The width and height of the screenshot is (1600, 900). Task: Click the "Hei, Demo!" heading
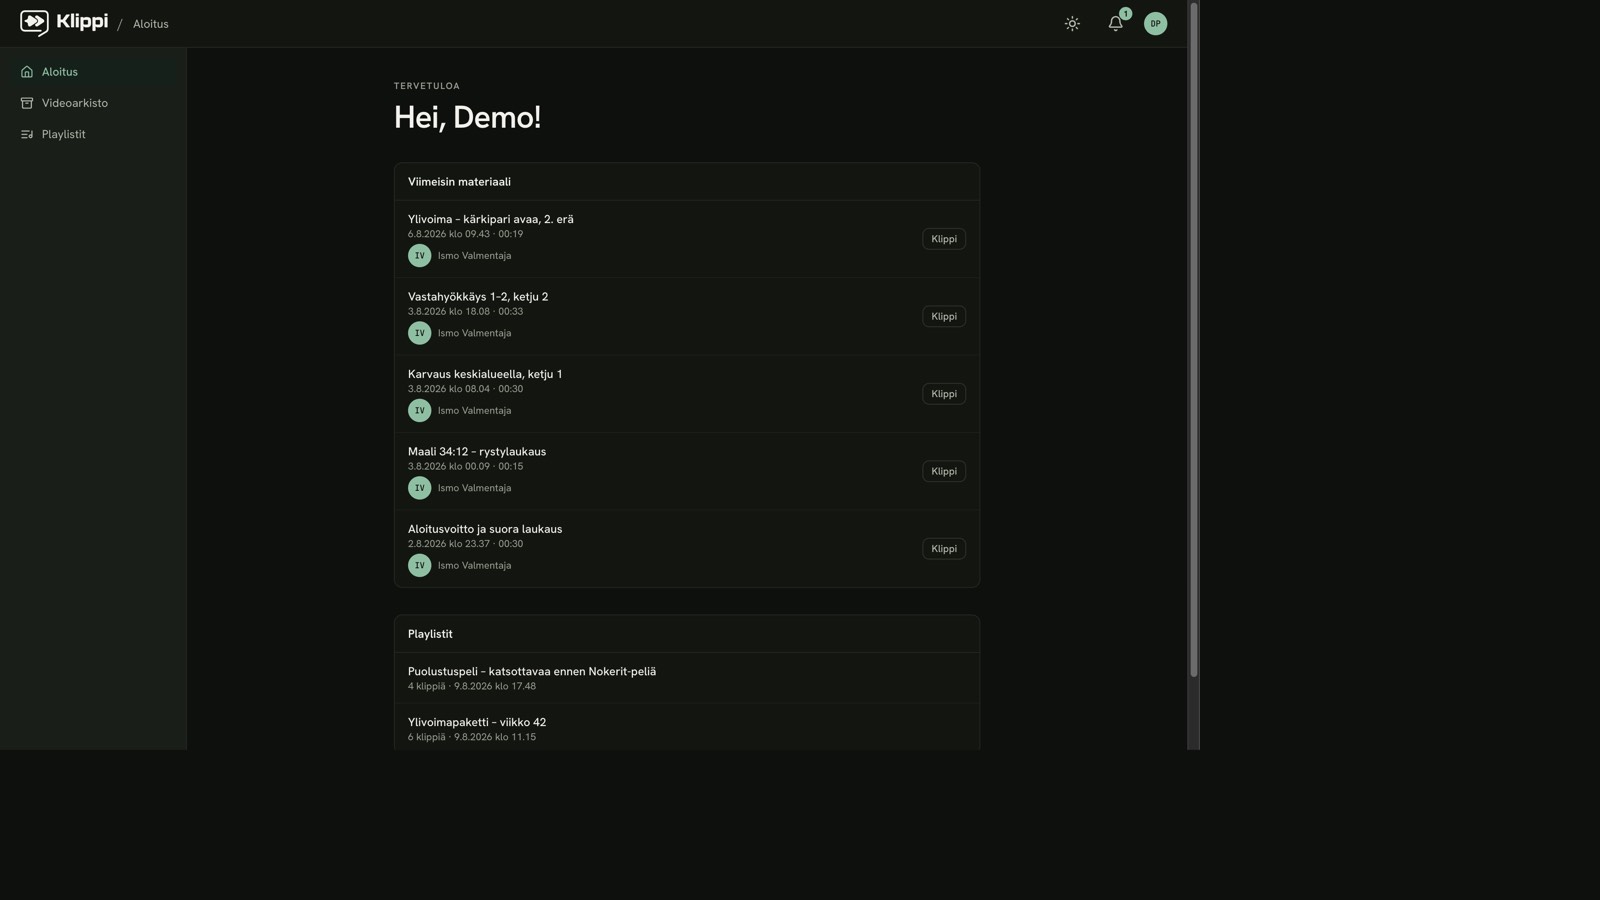(467, 117)
